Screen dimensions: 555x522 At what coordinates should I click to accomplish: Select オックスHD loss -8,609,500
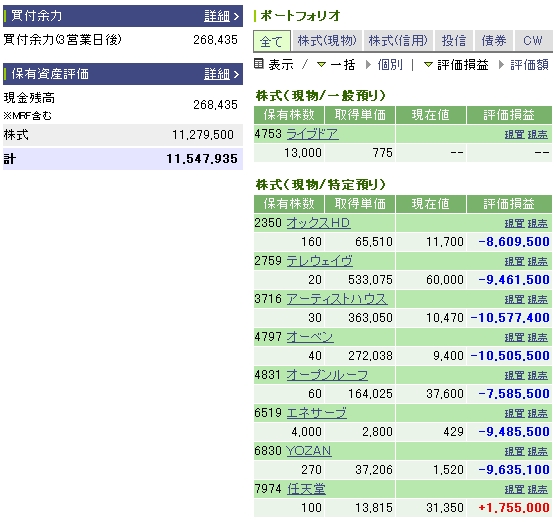click(x=514, y=242)
